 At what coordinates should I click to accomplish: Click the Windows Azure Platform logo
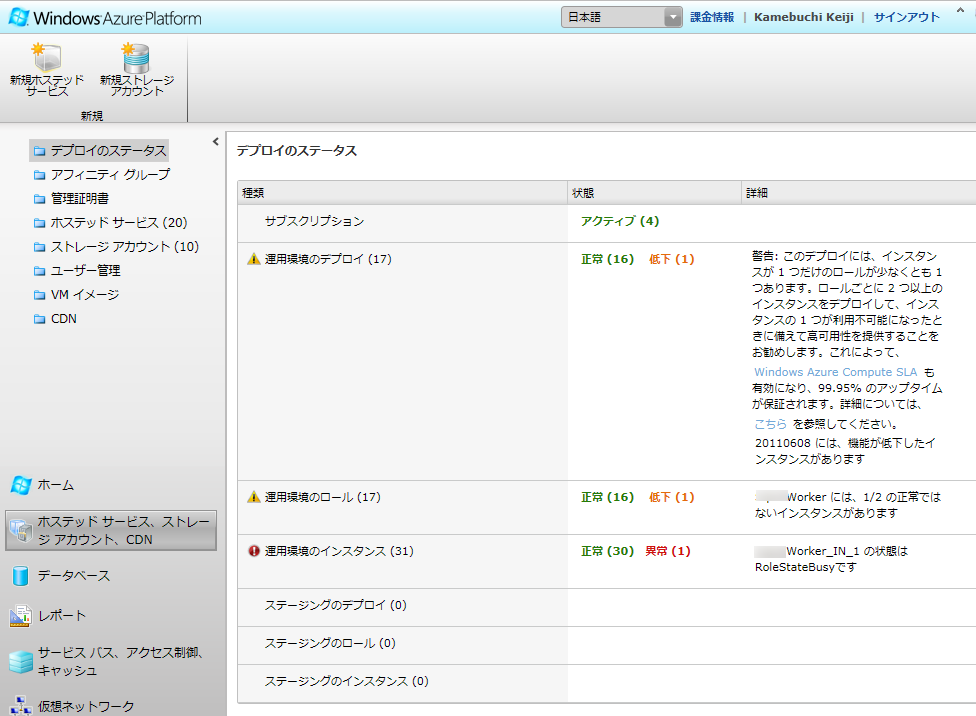click(105, 17)
